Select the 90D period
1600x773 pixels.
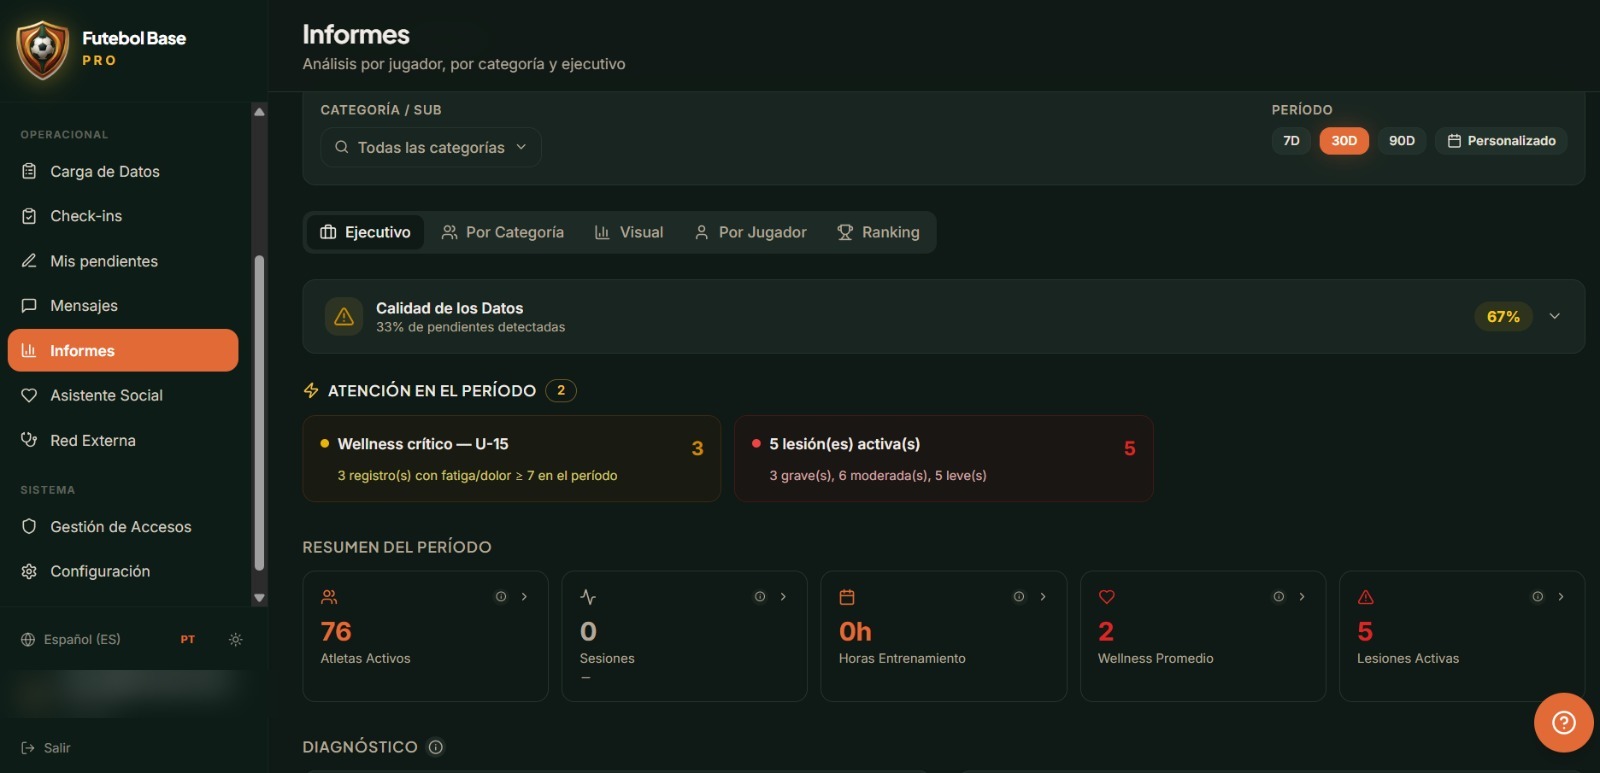point(1402,141)
